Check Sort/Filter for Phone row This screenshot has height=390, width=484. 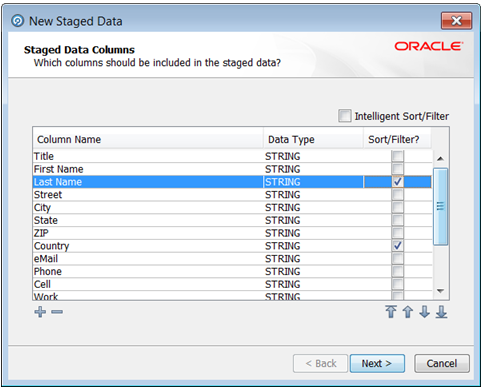pyautogui.click(x=398, y=271)
